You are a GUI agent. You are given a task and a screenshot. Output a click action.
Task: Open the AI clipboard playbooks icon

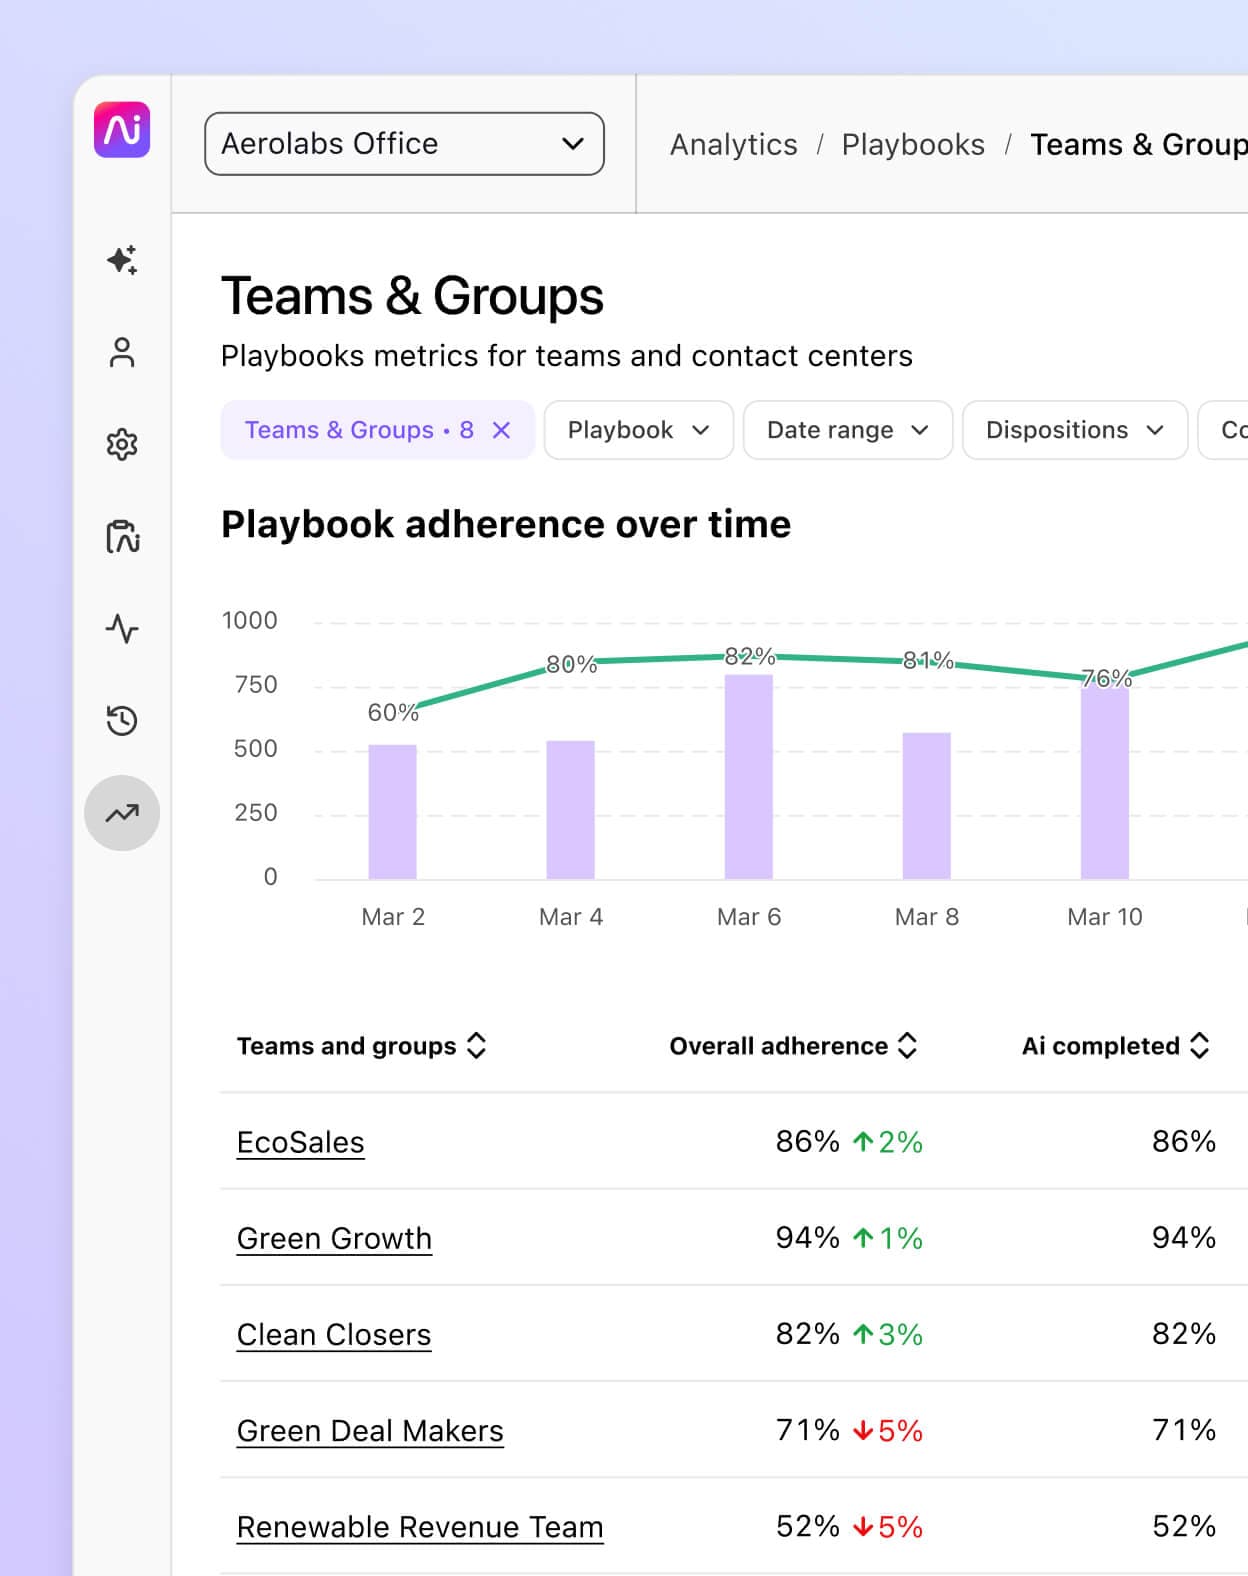[x=122, y=537]
